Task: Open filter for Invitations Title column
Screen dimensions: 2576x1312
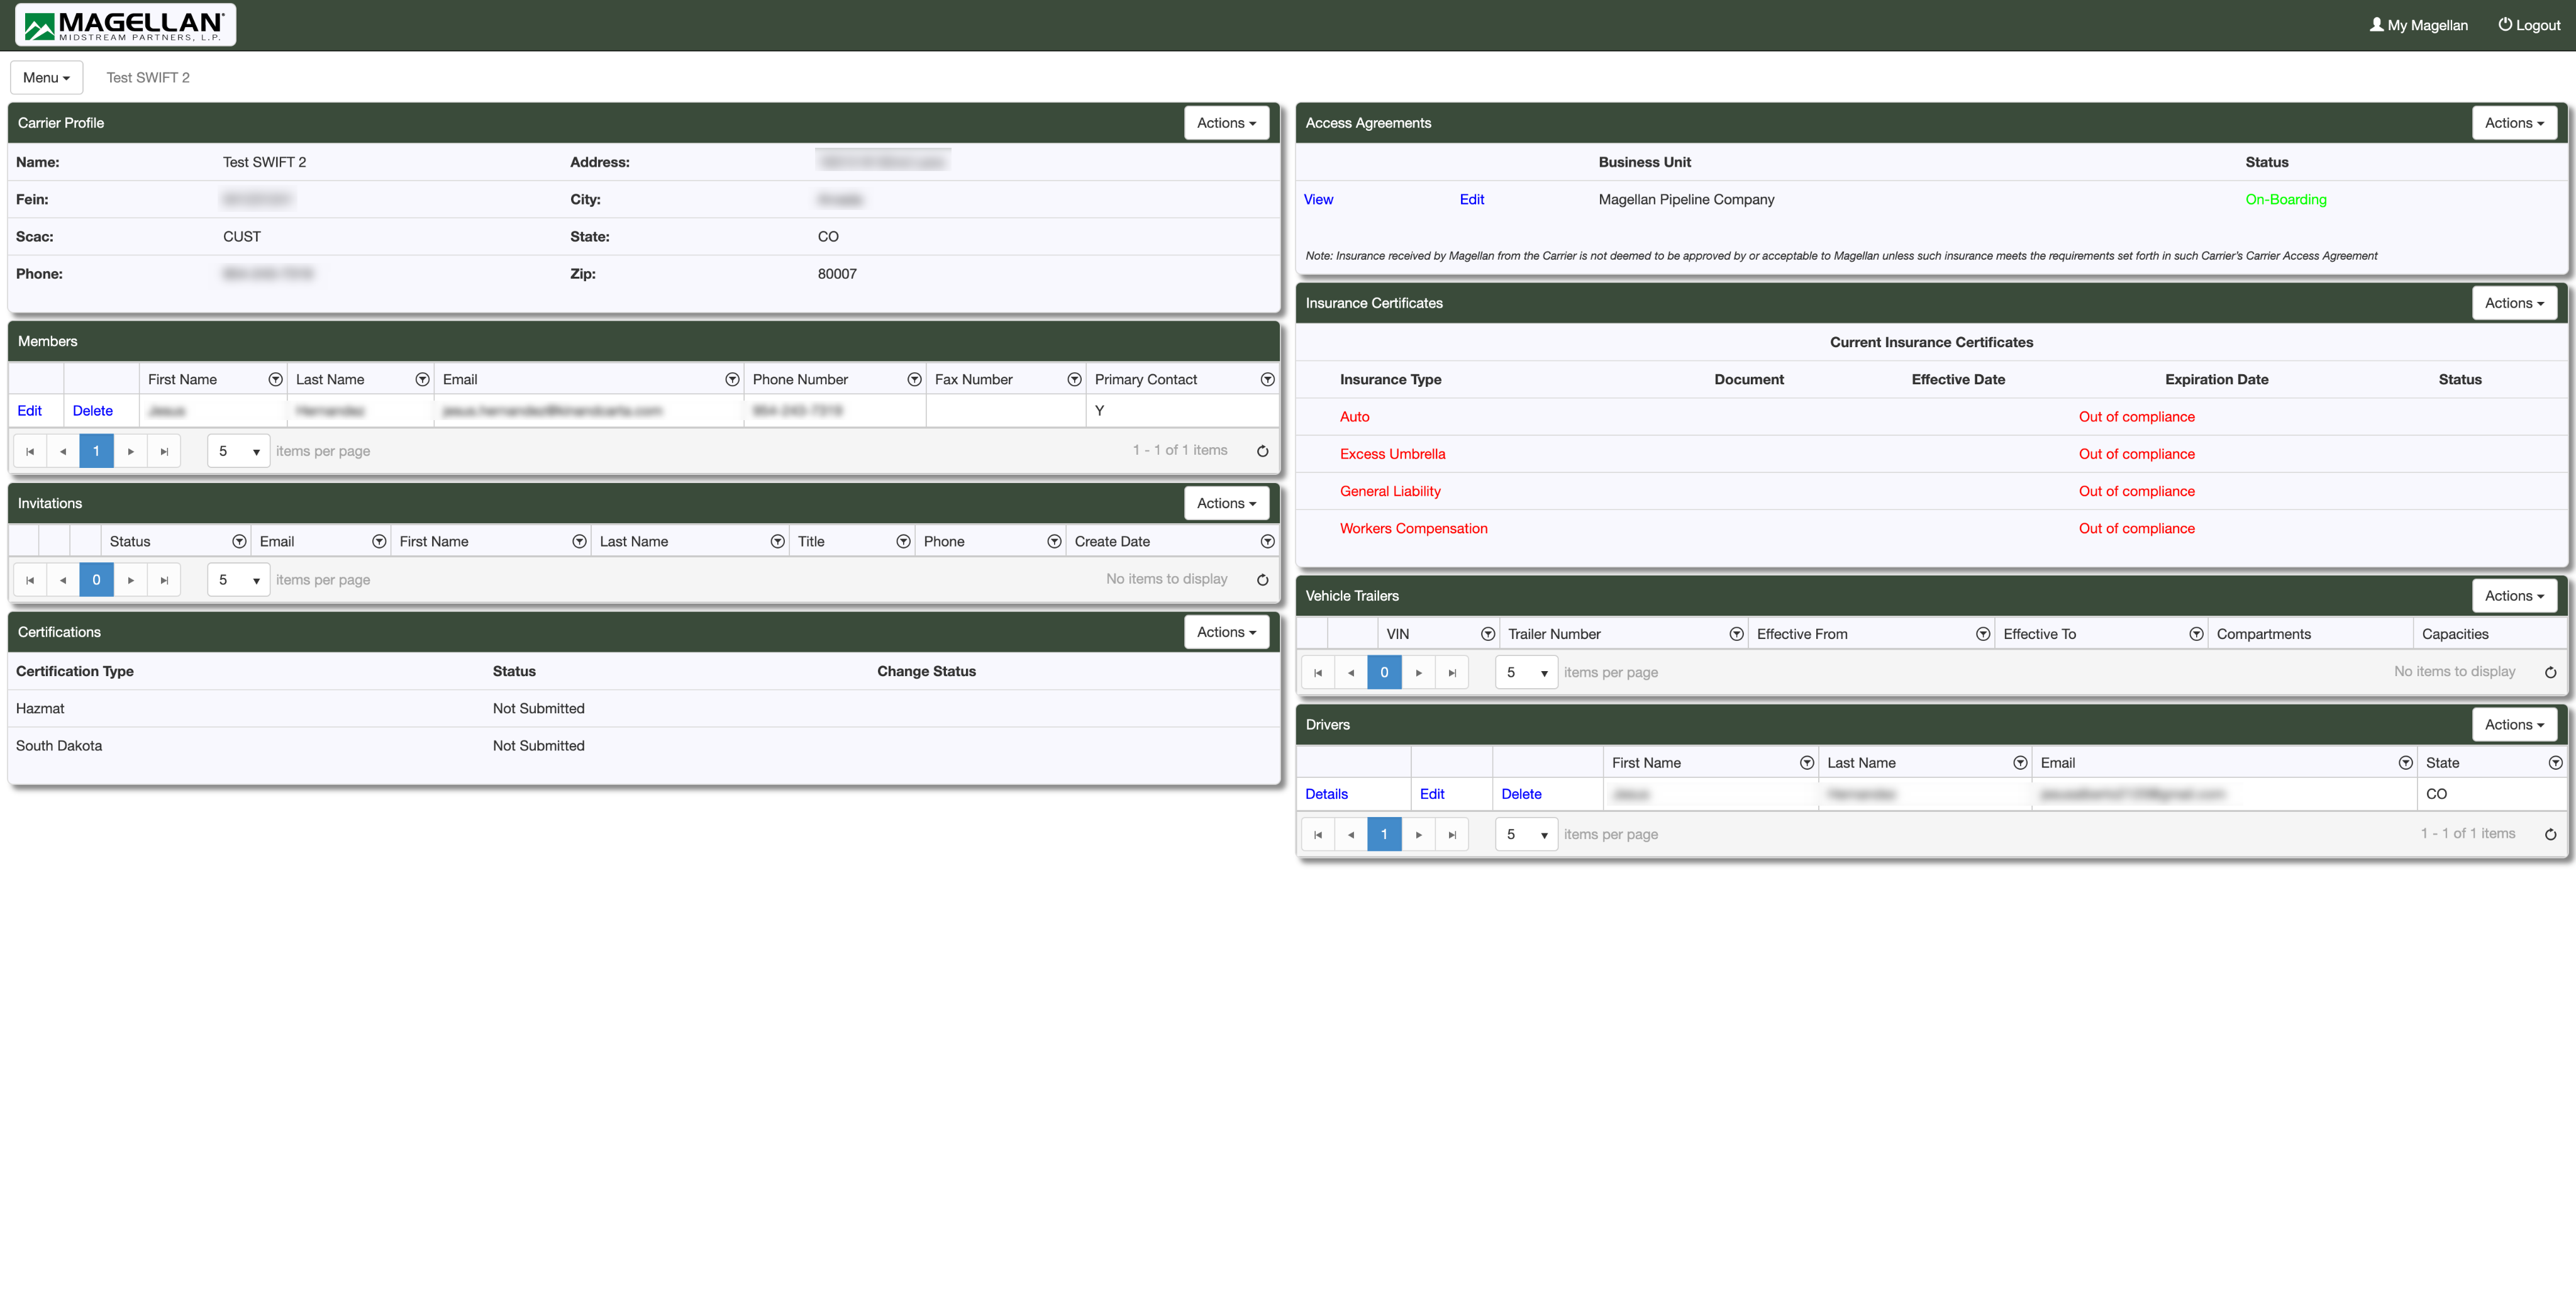Action: (903, 542)
